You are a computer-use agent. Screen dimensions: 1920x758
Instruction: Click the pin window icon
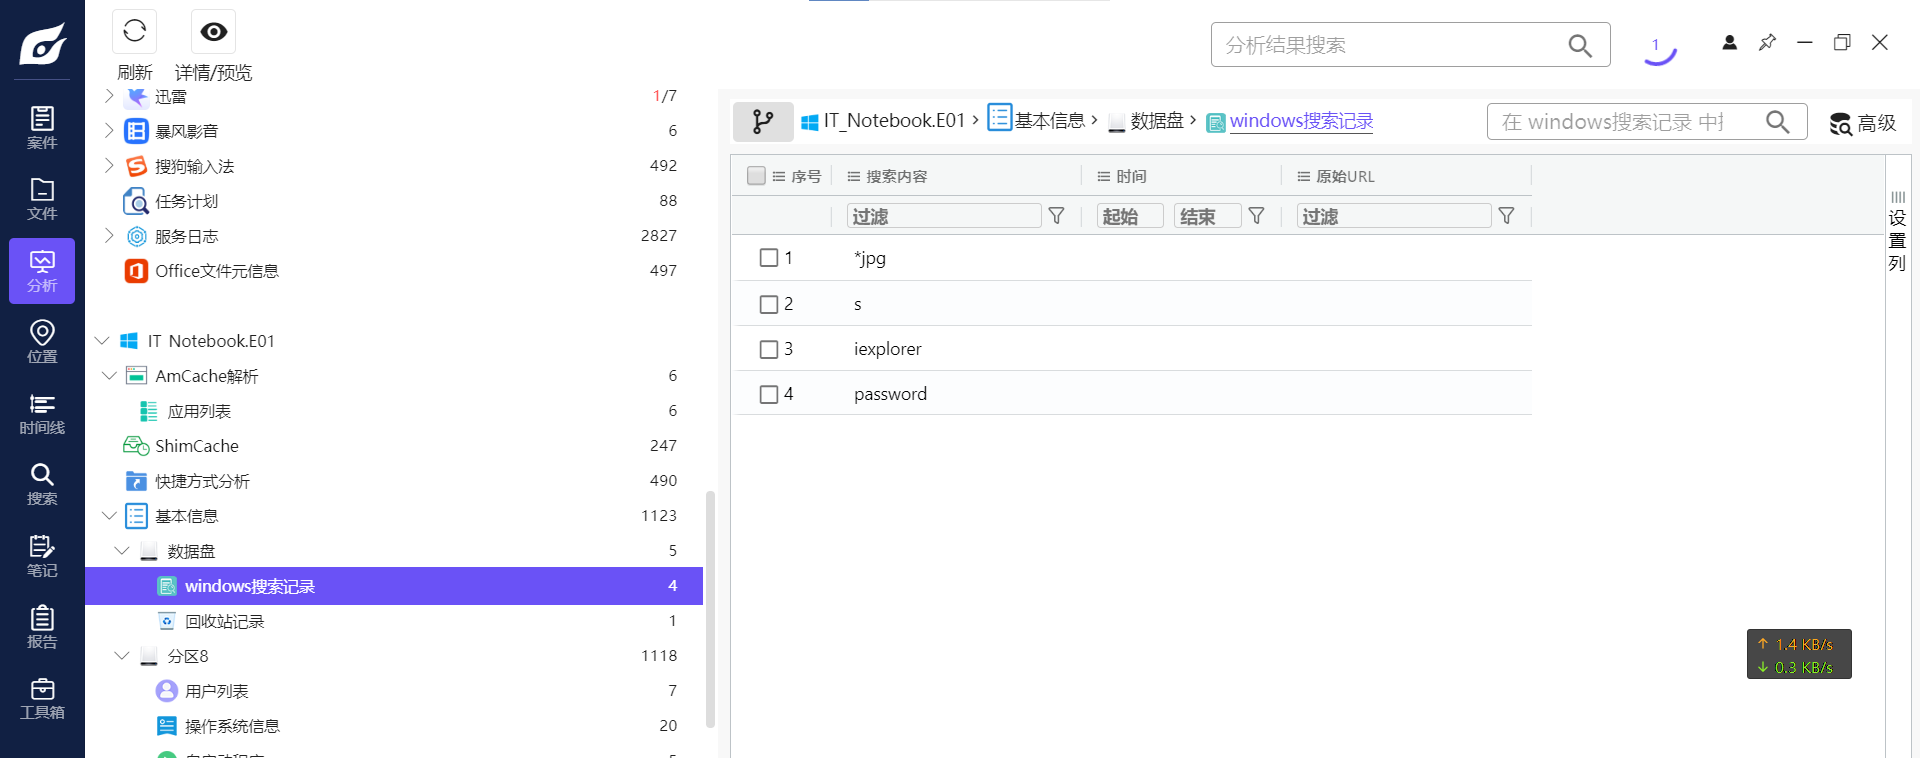(1767, 42)
